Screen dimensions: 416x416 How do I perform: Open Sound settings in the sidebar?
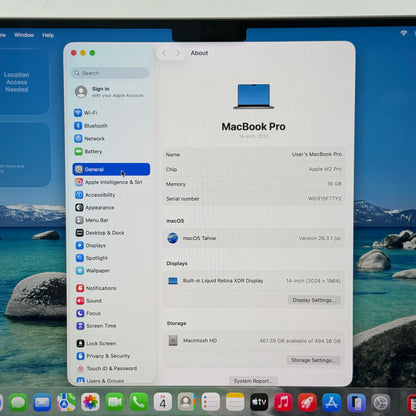(89, 301)
